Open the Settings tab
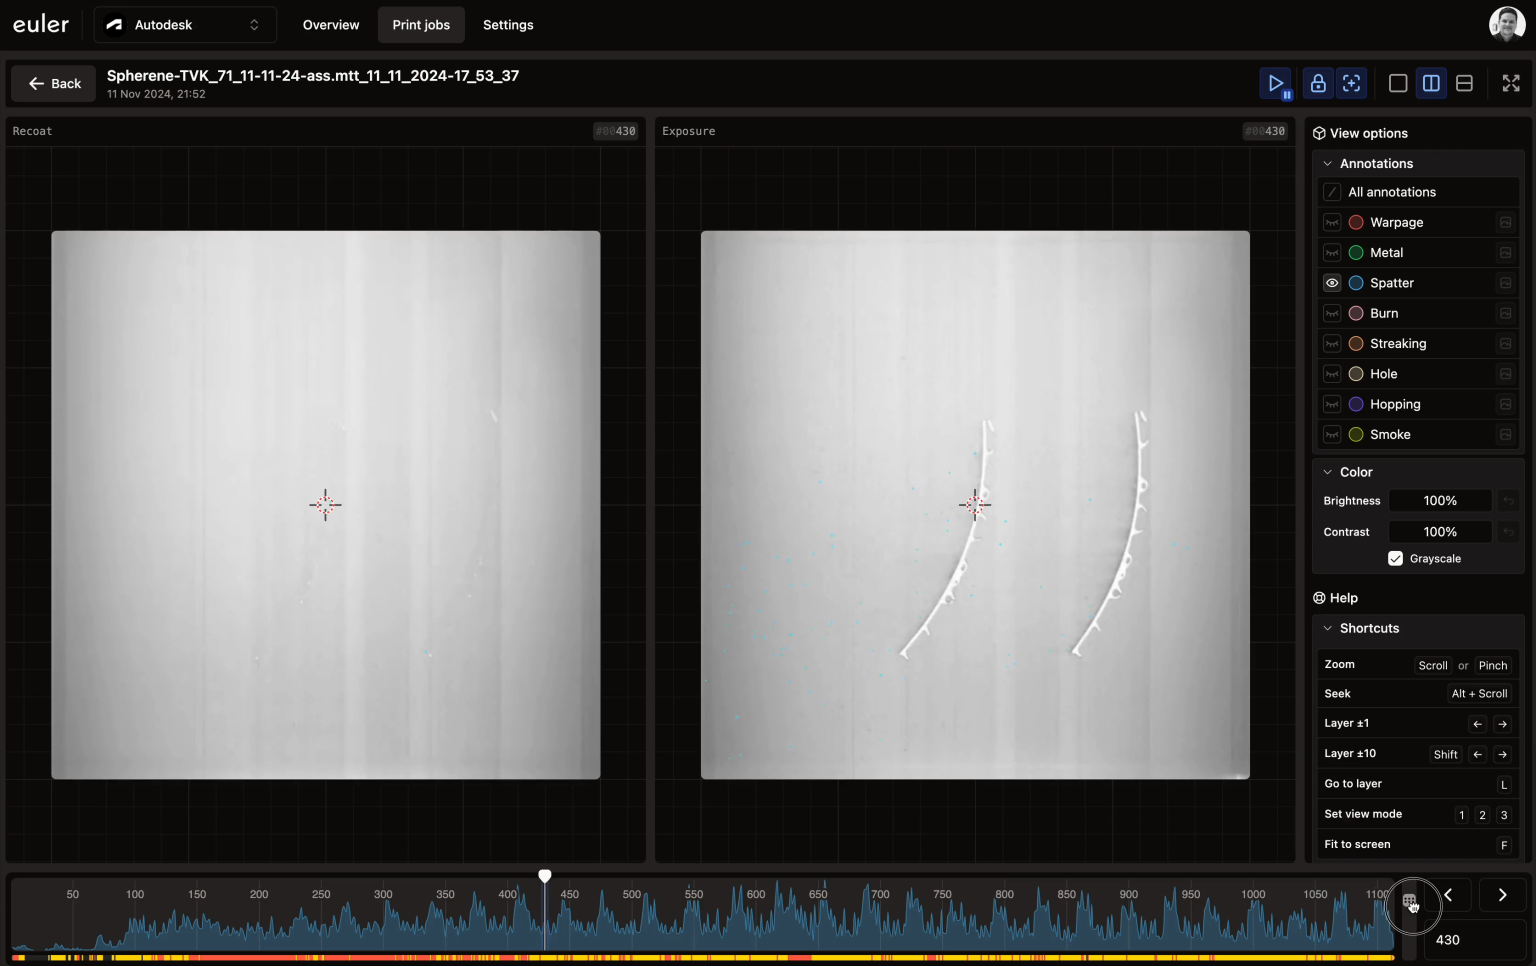Image resolution: width=1536 pixels, height=966 pixels. tap(508, 25)
